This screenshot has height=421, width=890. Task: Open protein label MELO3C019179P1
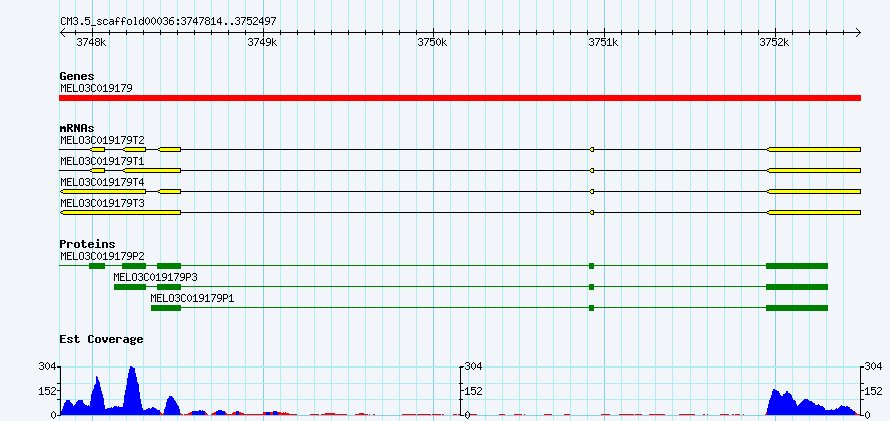[192, 298]
